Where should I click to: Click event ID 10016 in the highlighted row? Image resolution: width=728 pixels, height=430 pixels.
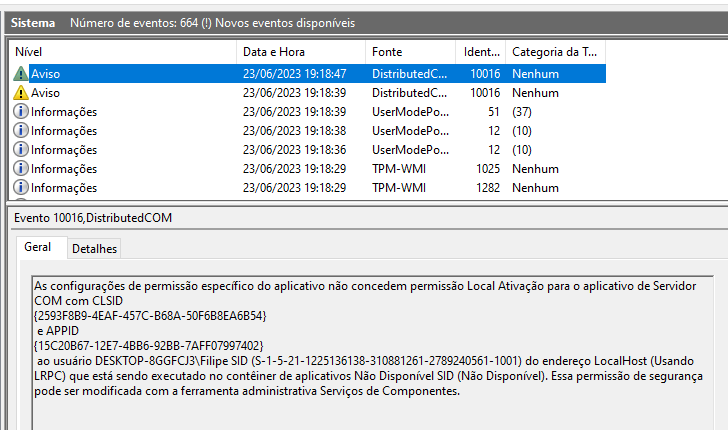click(485, 74)
